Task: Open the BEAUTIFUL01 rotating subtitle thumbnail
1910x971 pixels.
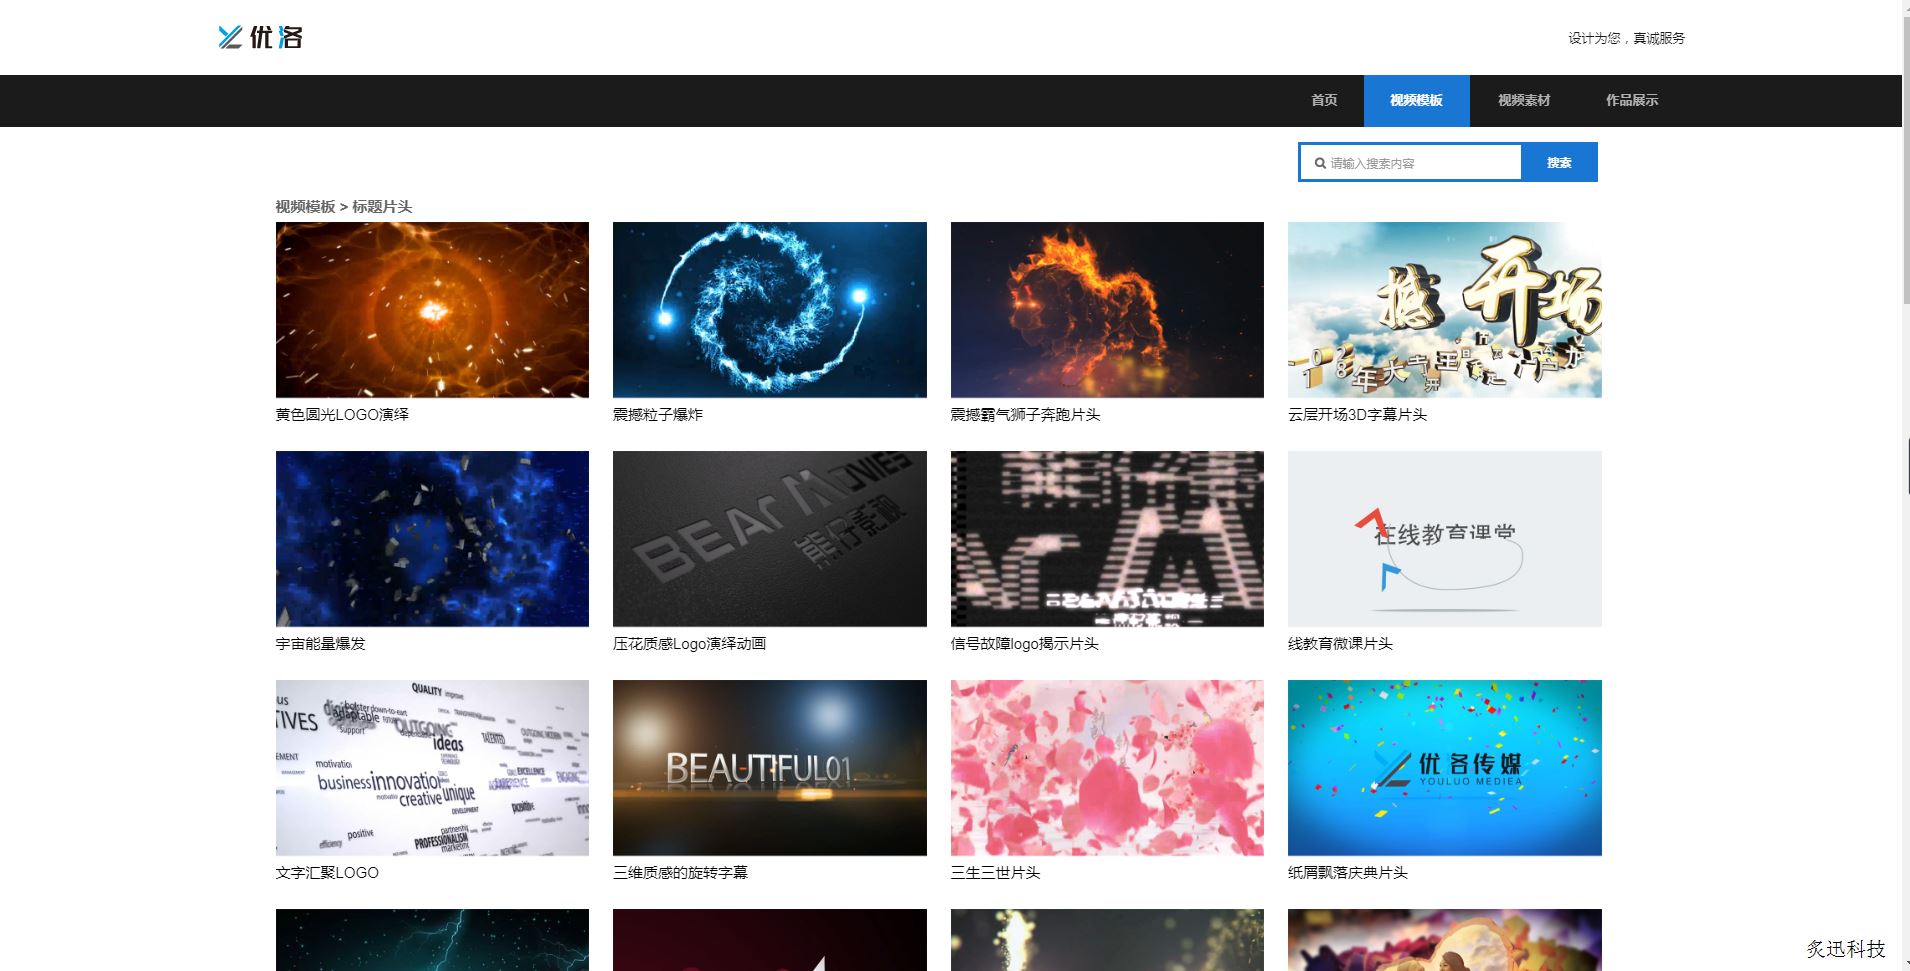Action: tap(769, 768)
